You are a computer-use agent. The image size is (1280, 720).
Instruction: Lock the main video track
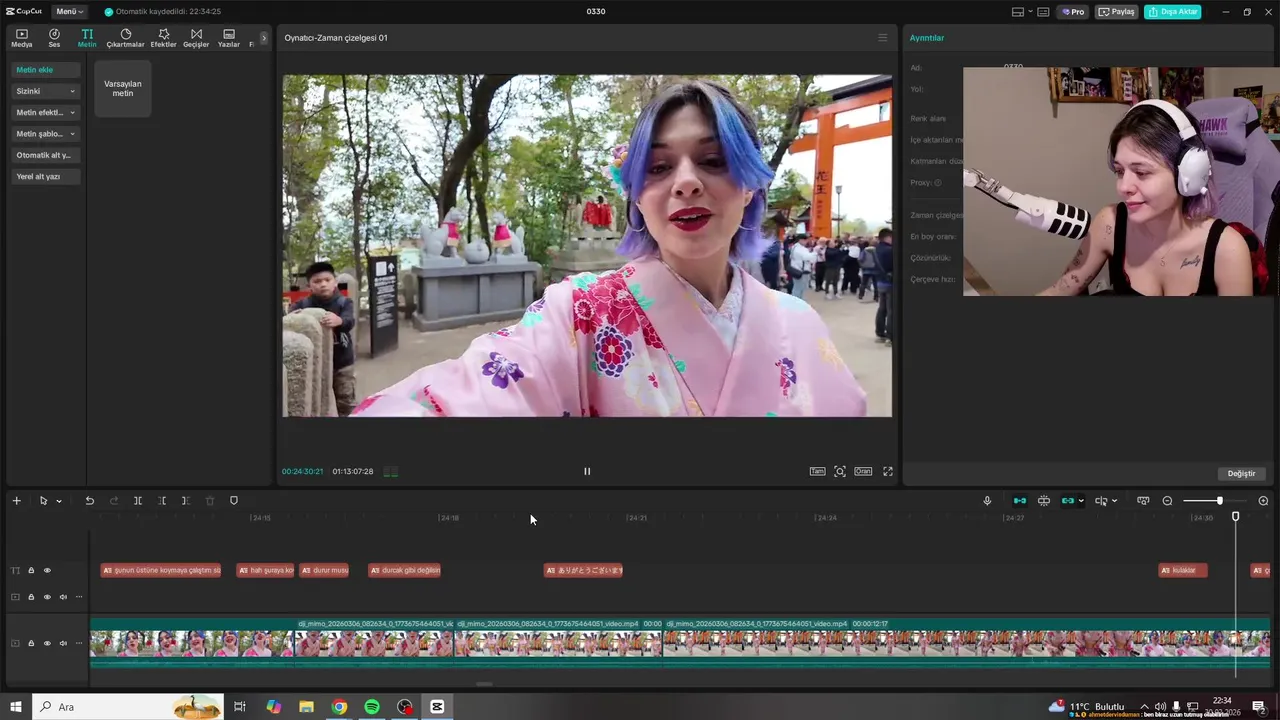point(31,643)
